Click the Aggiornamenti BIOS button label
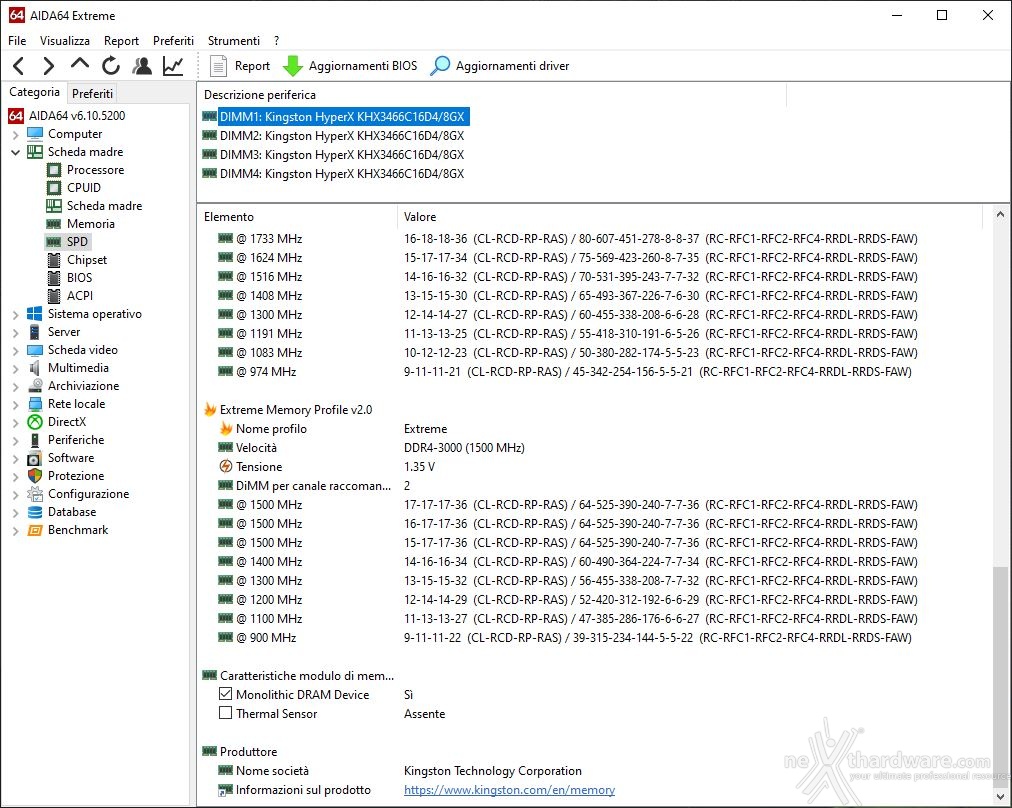 (363, 66)
